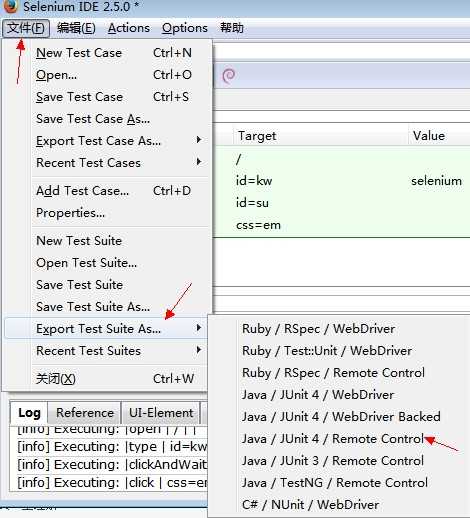The image size is (470, 518).
Task: Open the 文件(F) menu
Action: 26,28
